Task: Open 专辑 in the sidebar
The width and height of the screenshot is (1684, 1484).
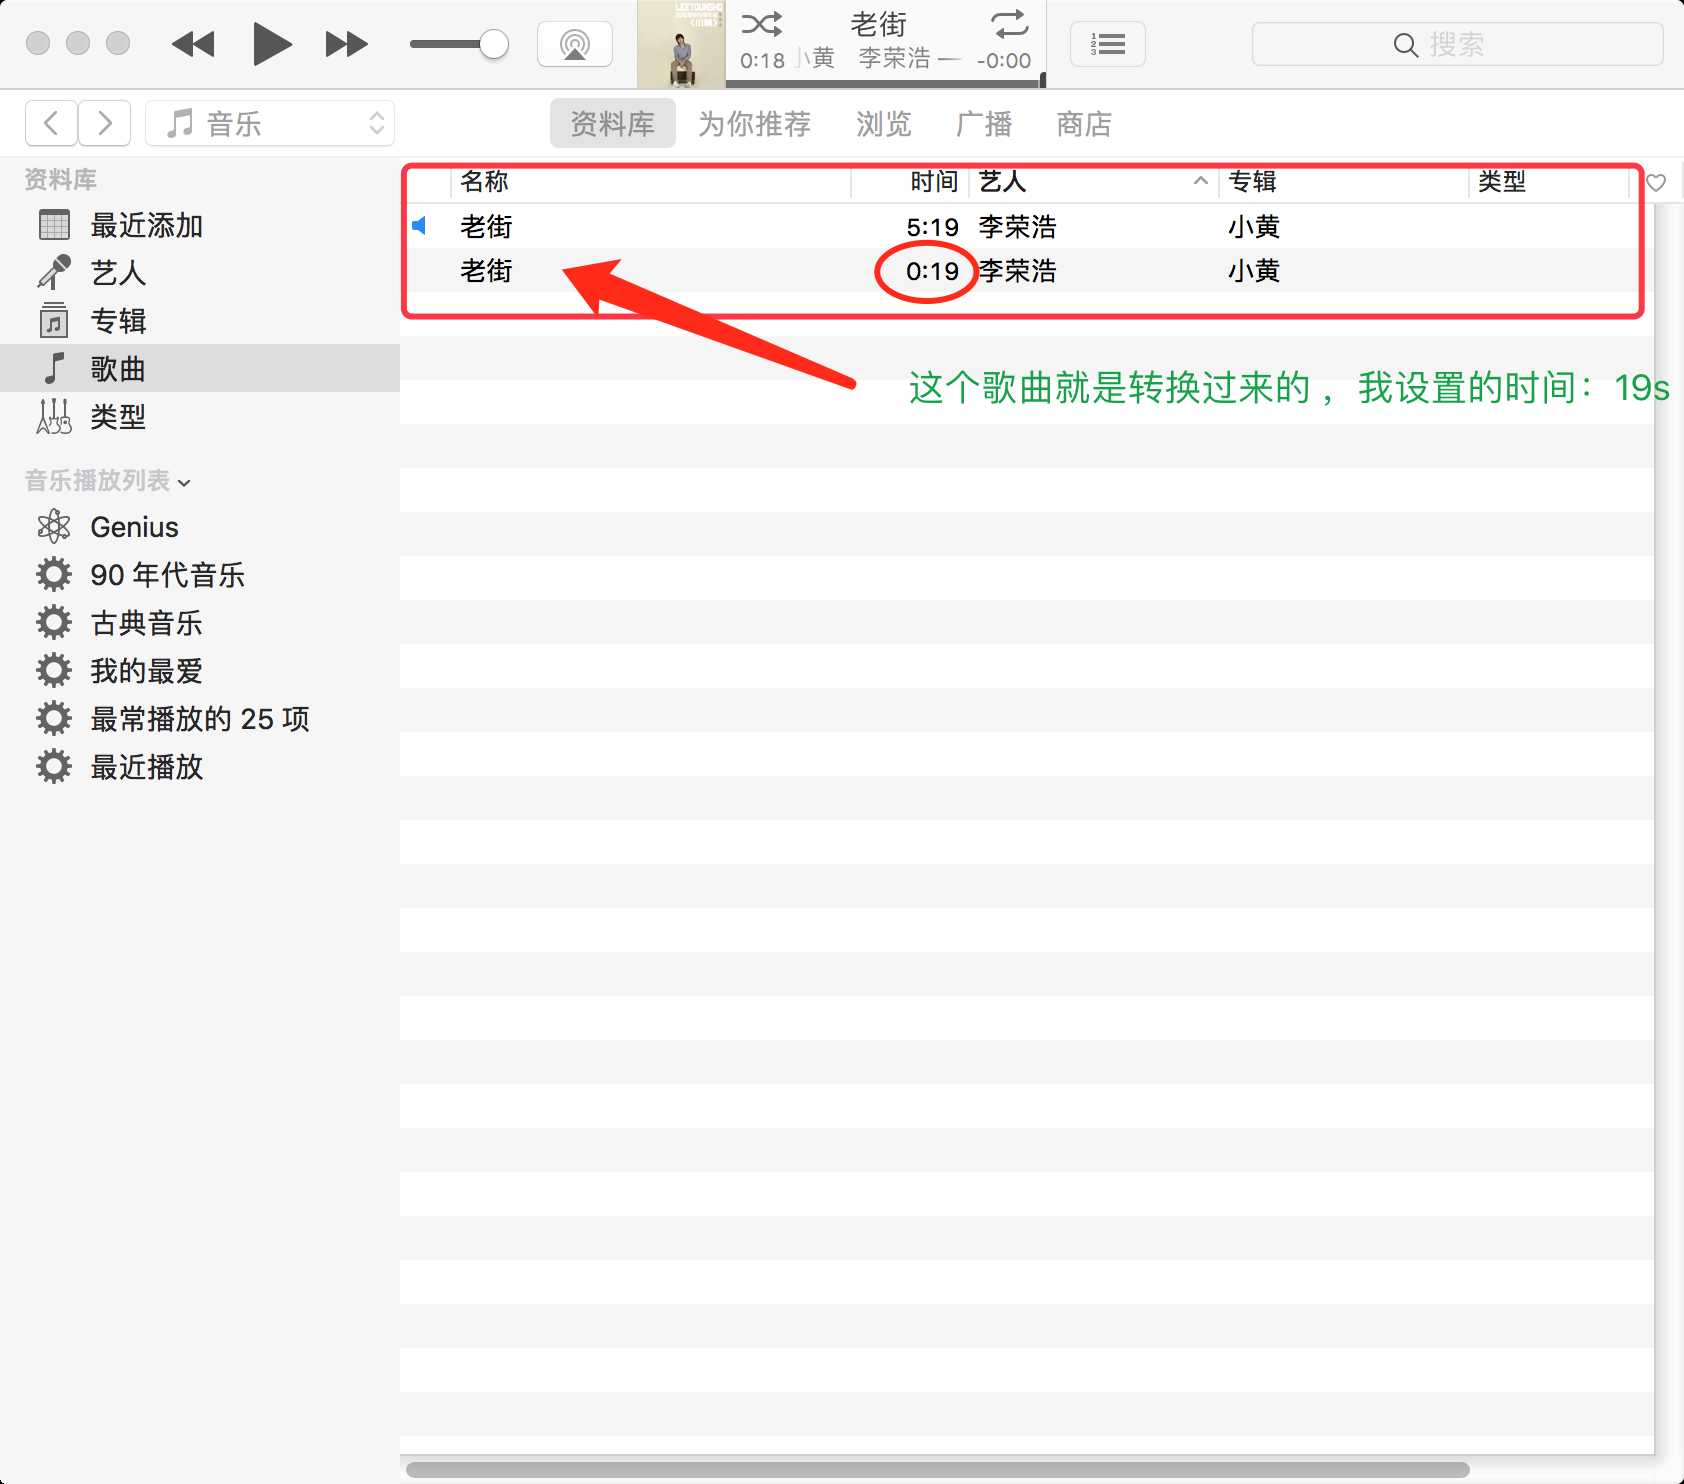Action: pos(200,321)
